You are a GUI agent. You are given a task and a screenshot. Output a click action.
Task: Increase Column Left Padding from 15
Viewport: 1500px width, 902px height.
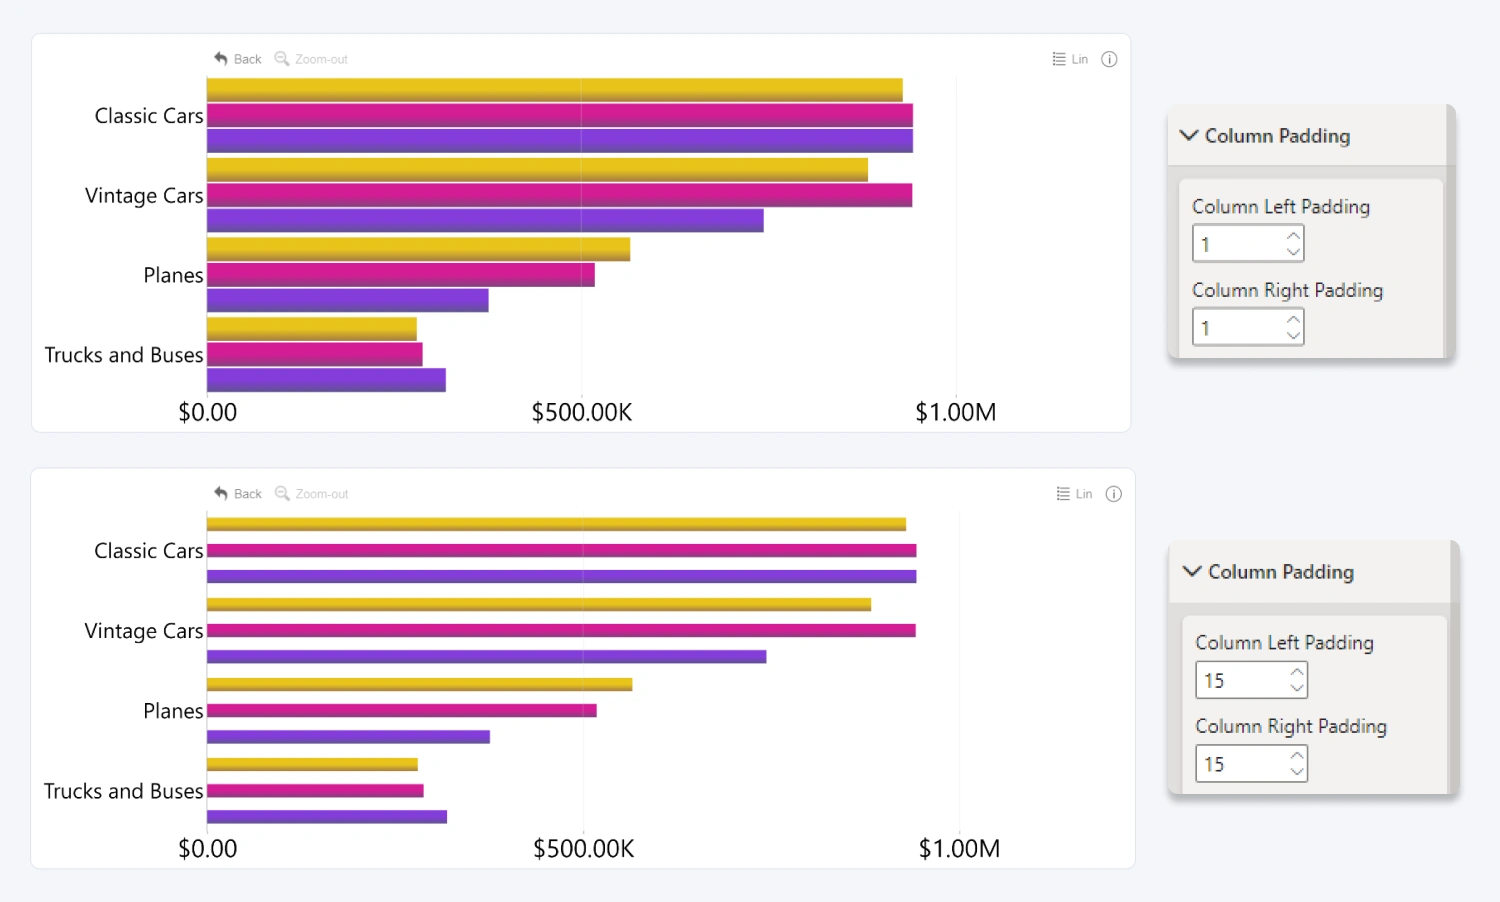pyautogui.click(x=1297, y=672)
